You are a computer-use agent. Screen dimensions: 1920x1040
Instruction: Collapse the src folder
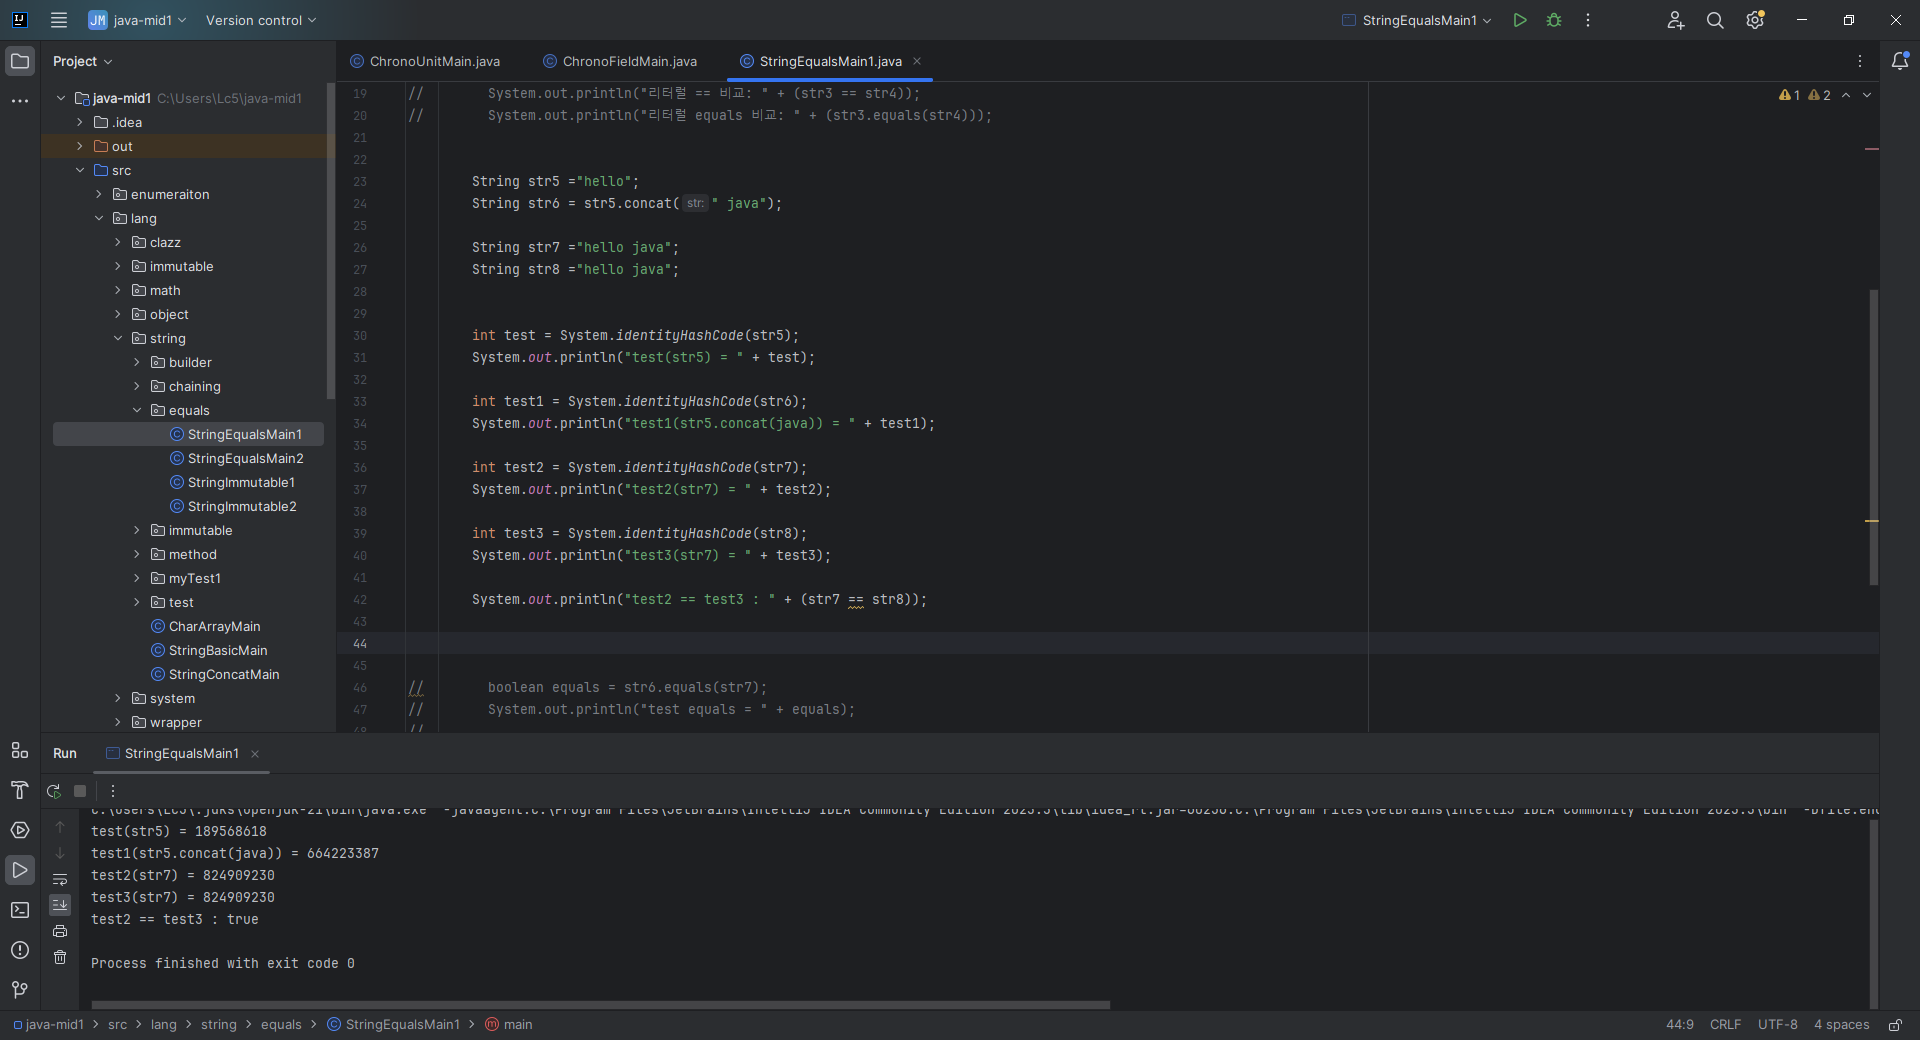pyautogui.click(x=80, y=170)
